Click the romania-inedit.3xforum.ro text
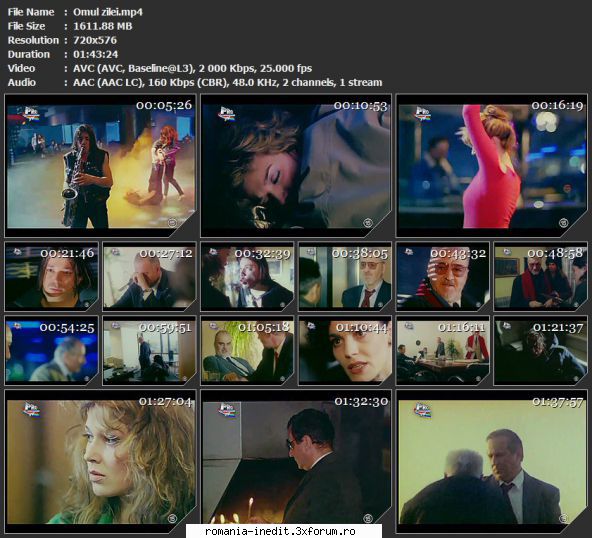 pyautogui.click(x=280, y=531)
